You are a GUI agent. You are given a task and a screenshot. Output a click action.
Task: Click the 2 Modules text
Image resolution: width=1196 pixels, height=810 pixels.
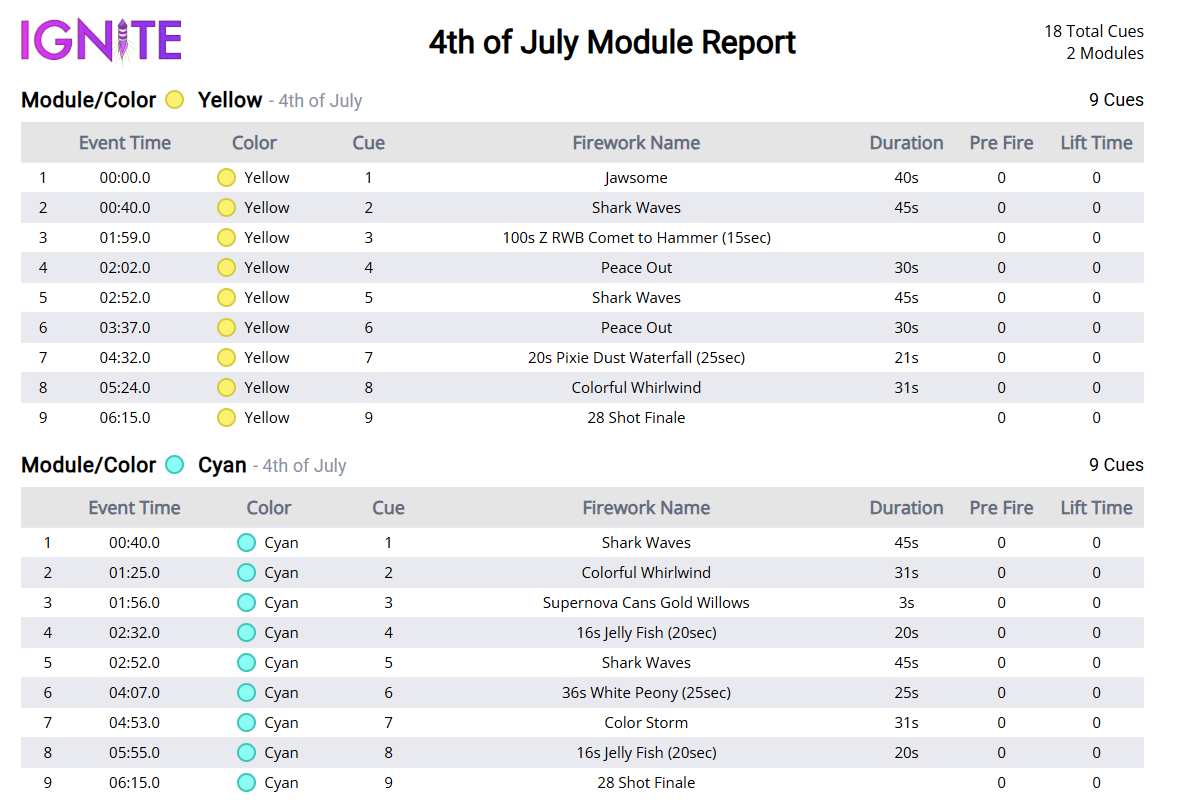(1105, 53)
